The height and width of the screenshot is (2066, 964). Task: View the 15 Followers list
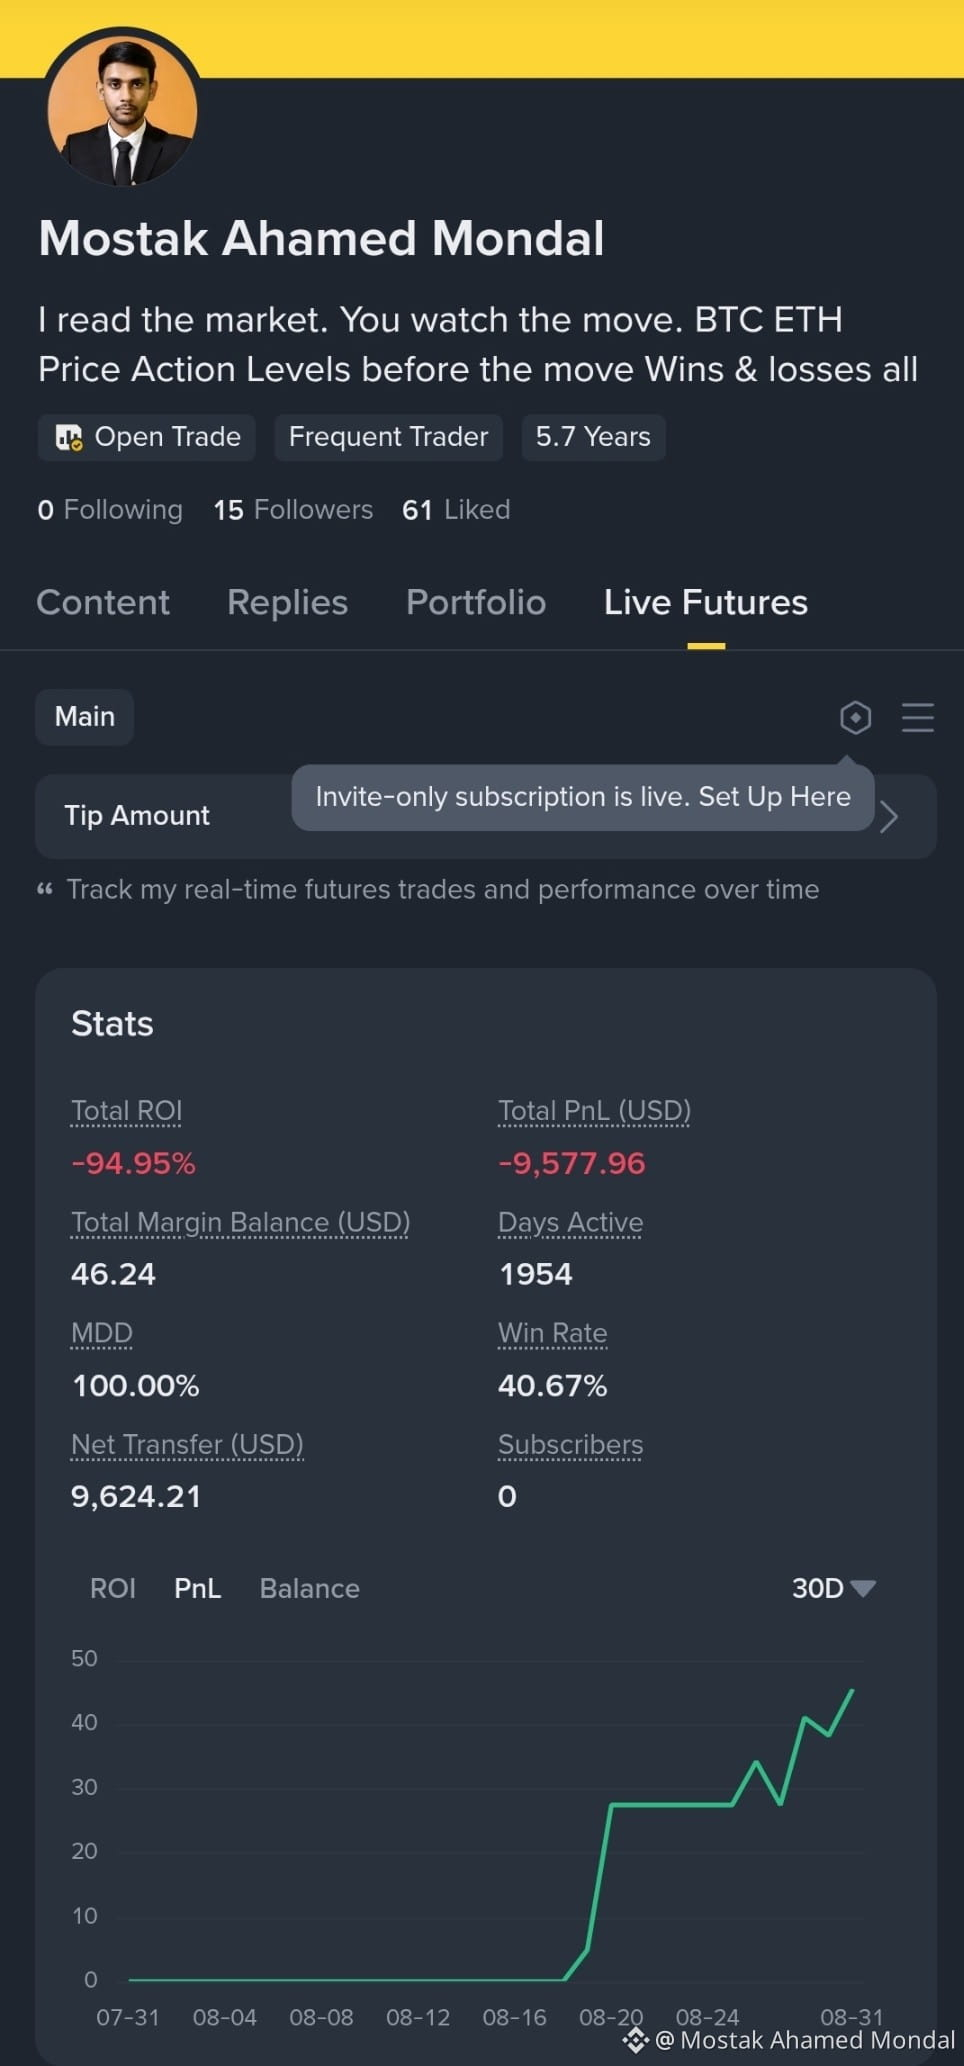tap(293, 510)
